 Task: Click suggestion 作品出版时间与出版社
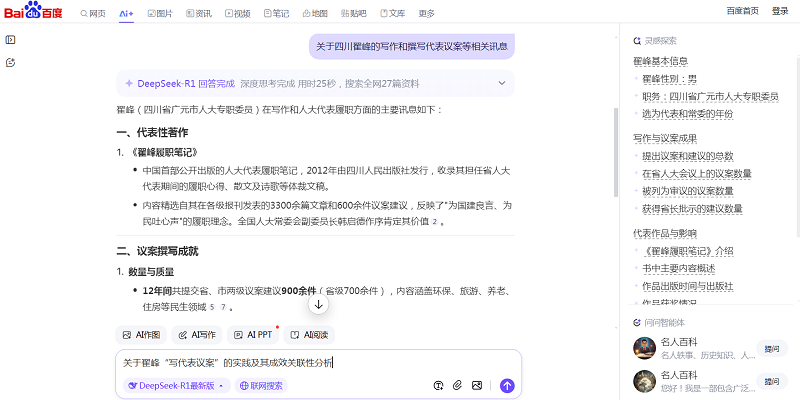tap(687, 286)
